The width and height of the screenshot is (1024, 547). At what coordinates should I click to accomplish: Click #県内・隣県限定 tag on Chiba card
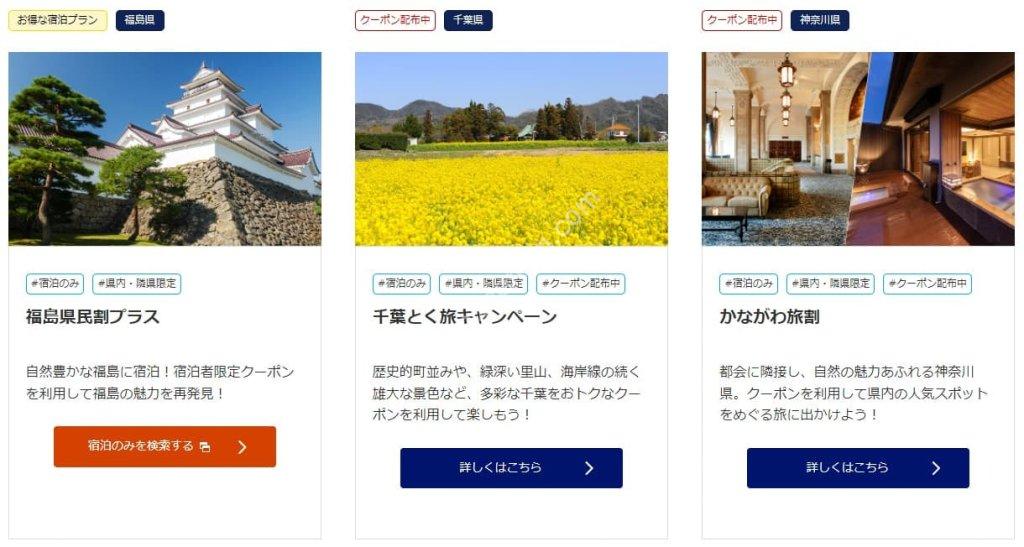484,284
